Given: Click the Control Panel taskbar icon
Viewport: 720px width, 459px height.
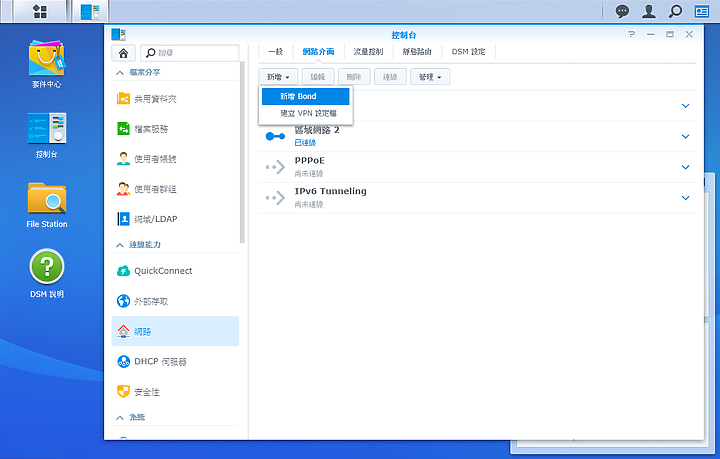Looking at the screenshot, I should coord(90,11).
